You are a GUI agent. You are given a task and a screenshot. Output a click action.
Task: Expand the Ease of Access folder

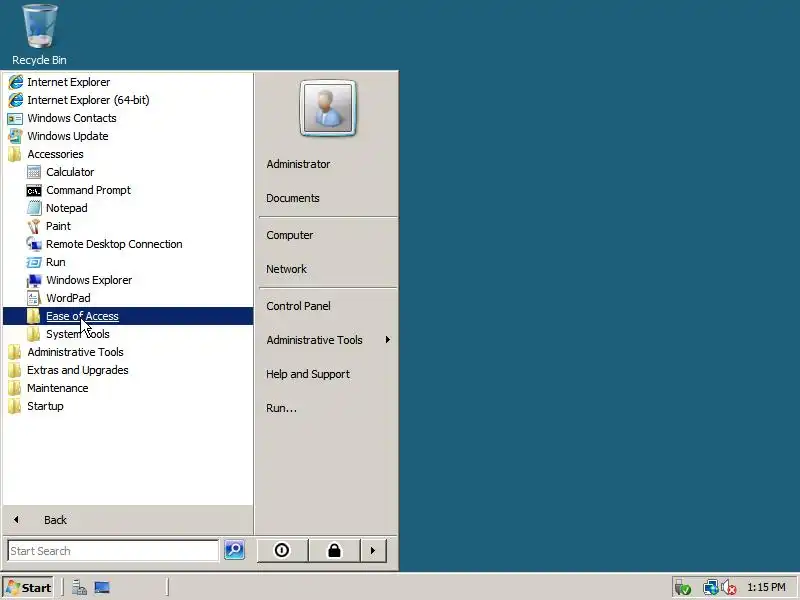click(x=128, y=316)
